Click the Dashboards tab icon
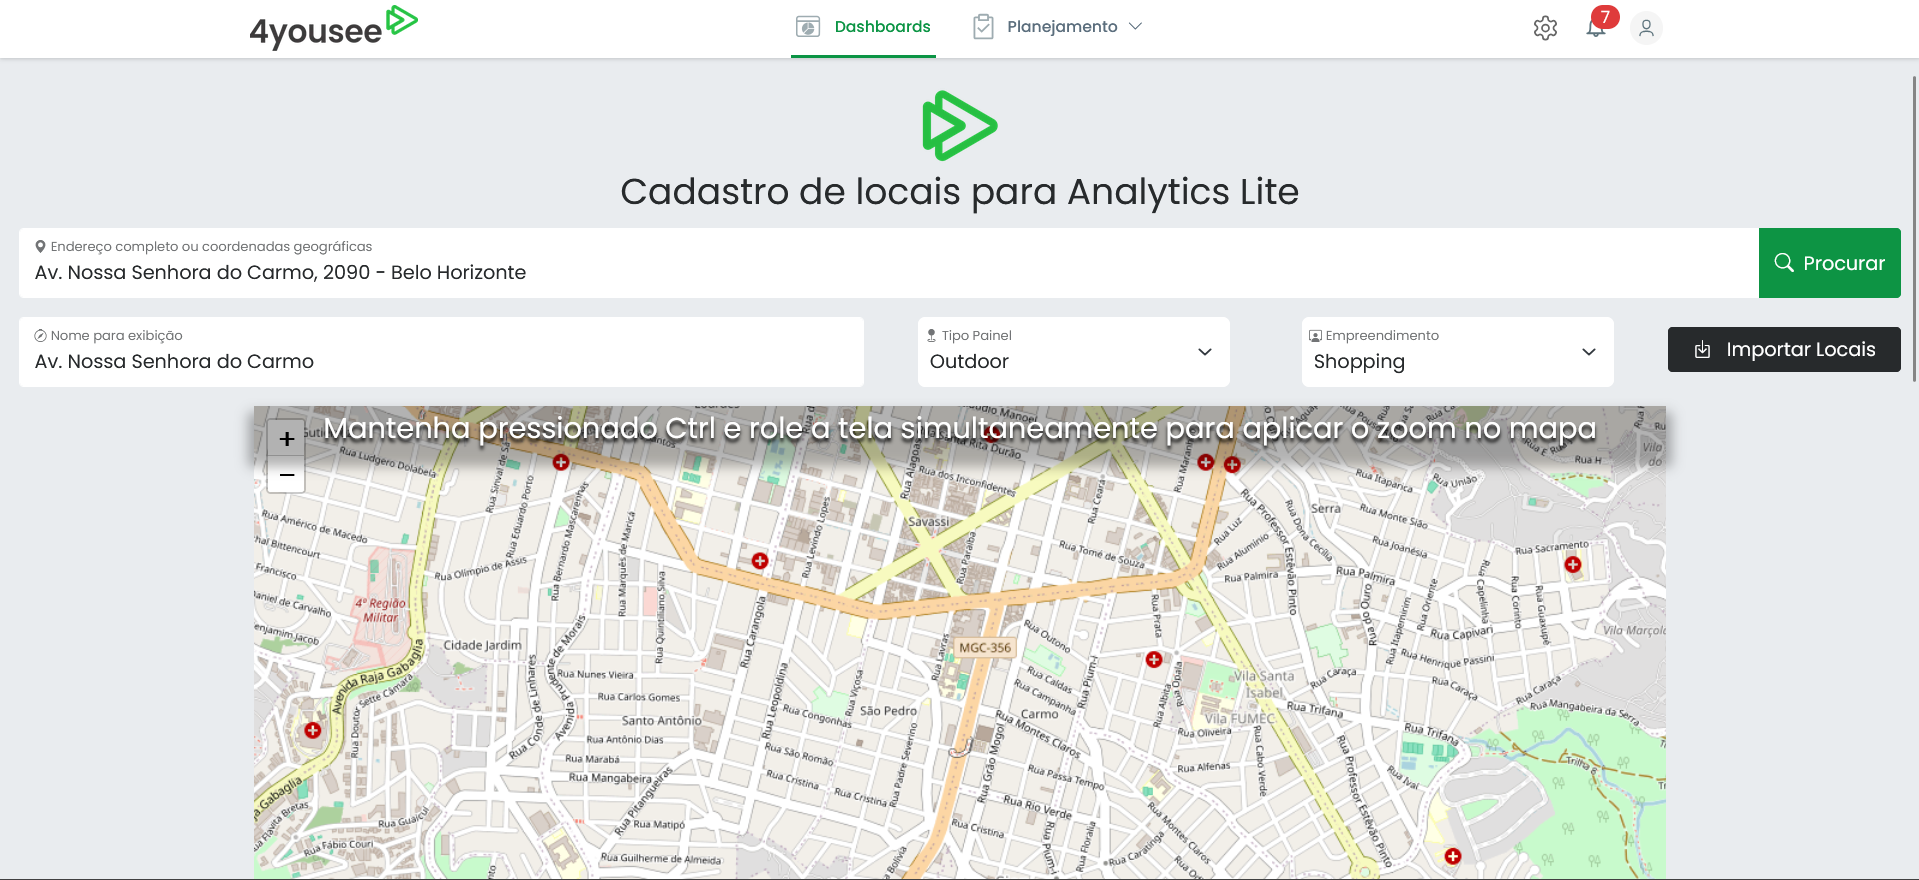1919x880 pixels. point(808,27)
